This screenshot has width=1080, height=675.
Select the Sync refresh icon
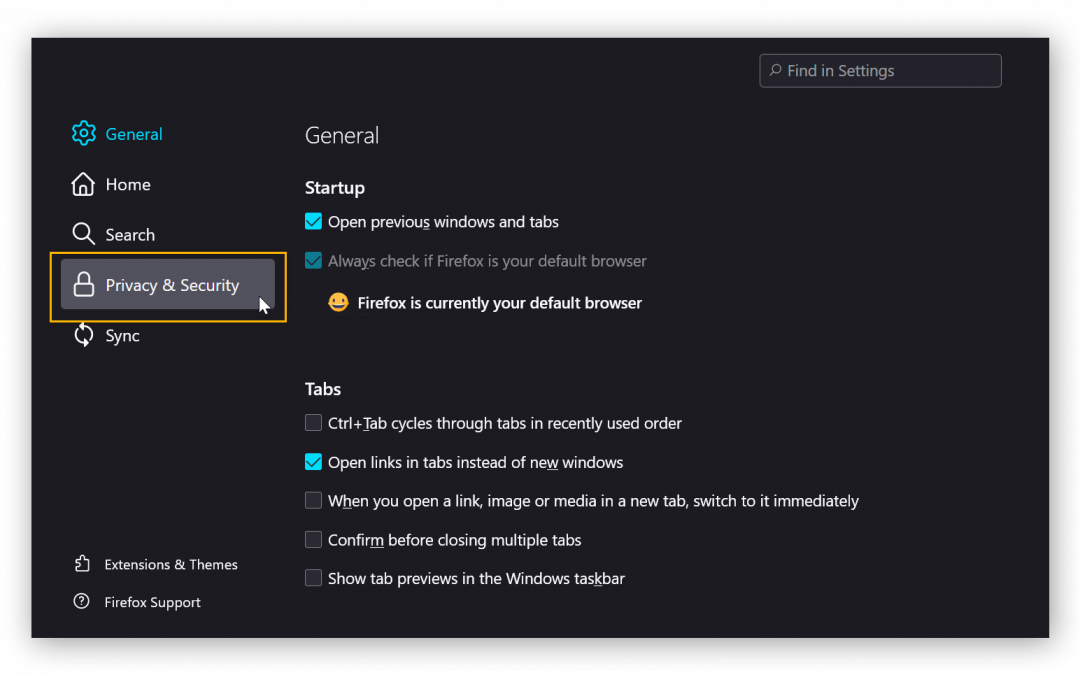(84, 335)
